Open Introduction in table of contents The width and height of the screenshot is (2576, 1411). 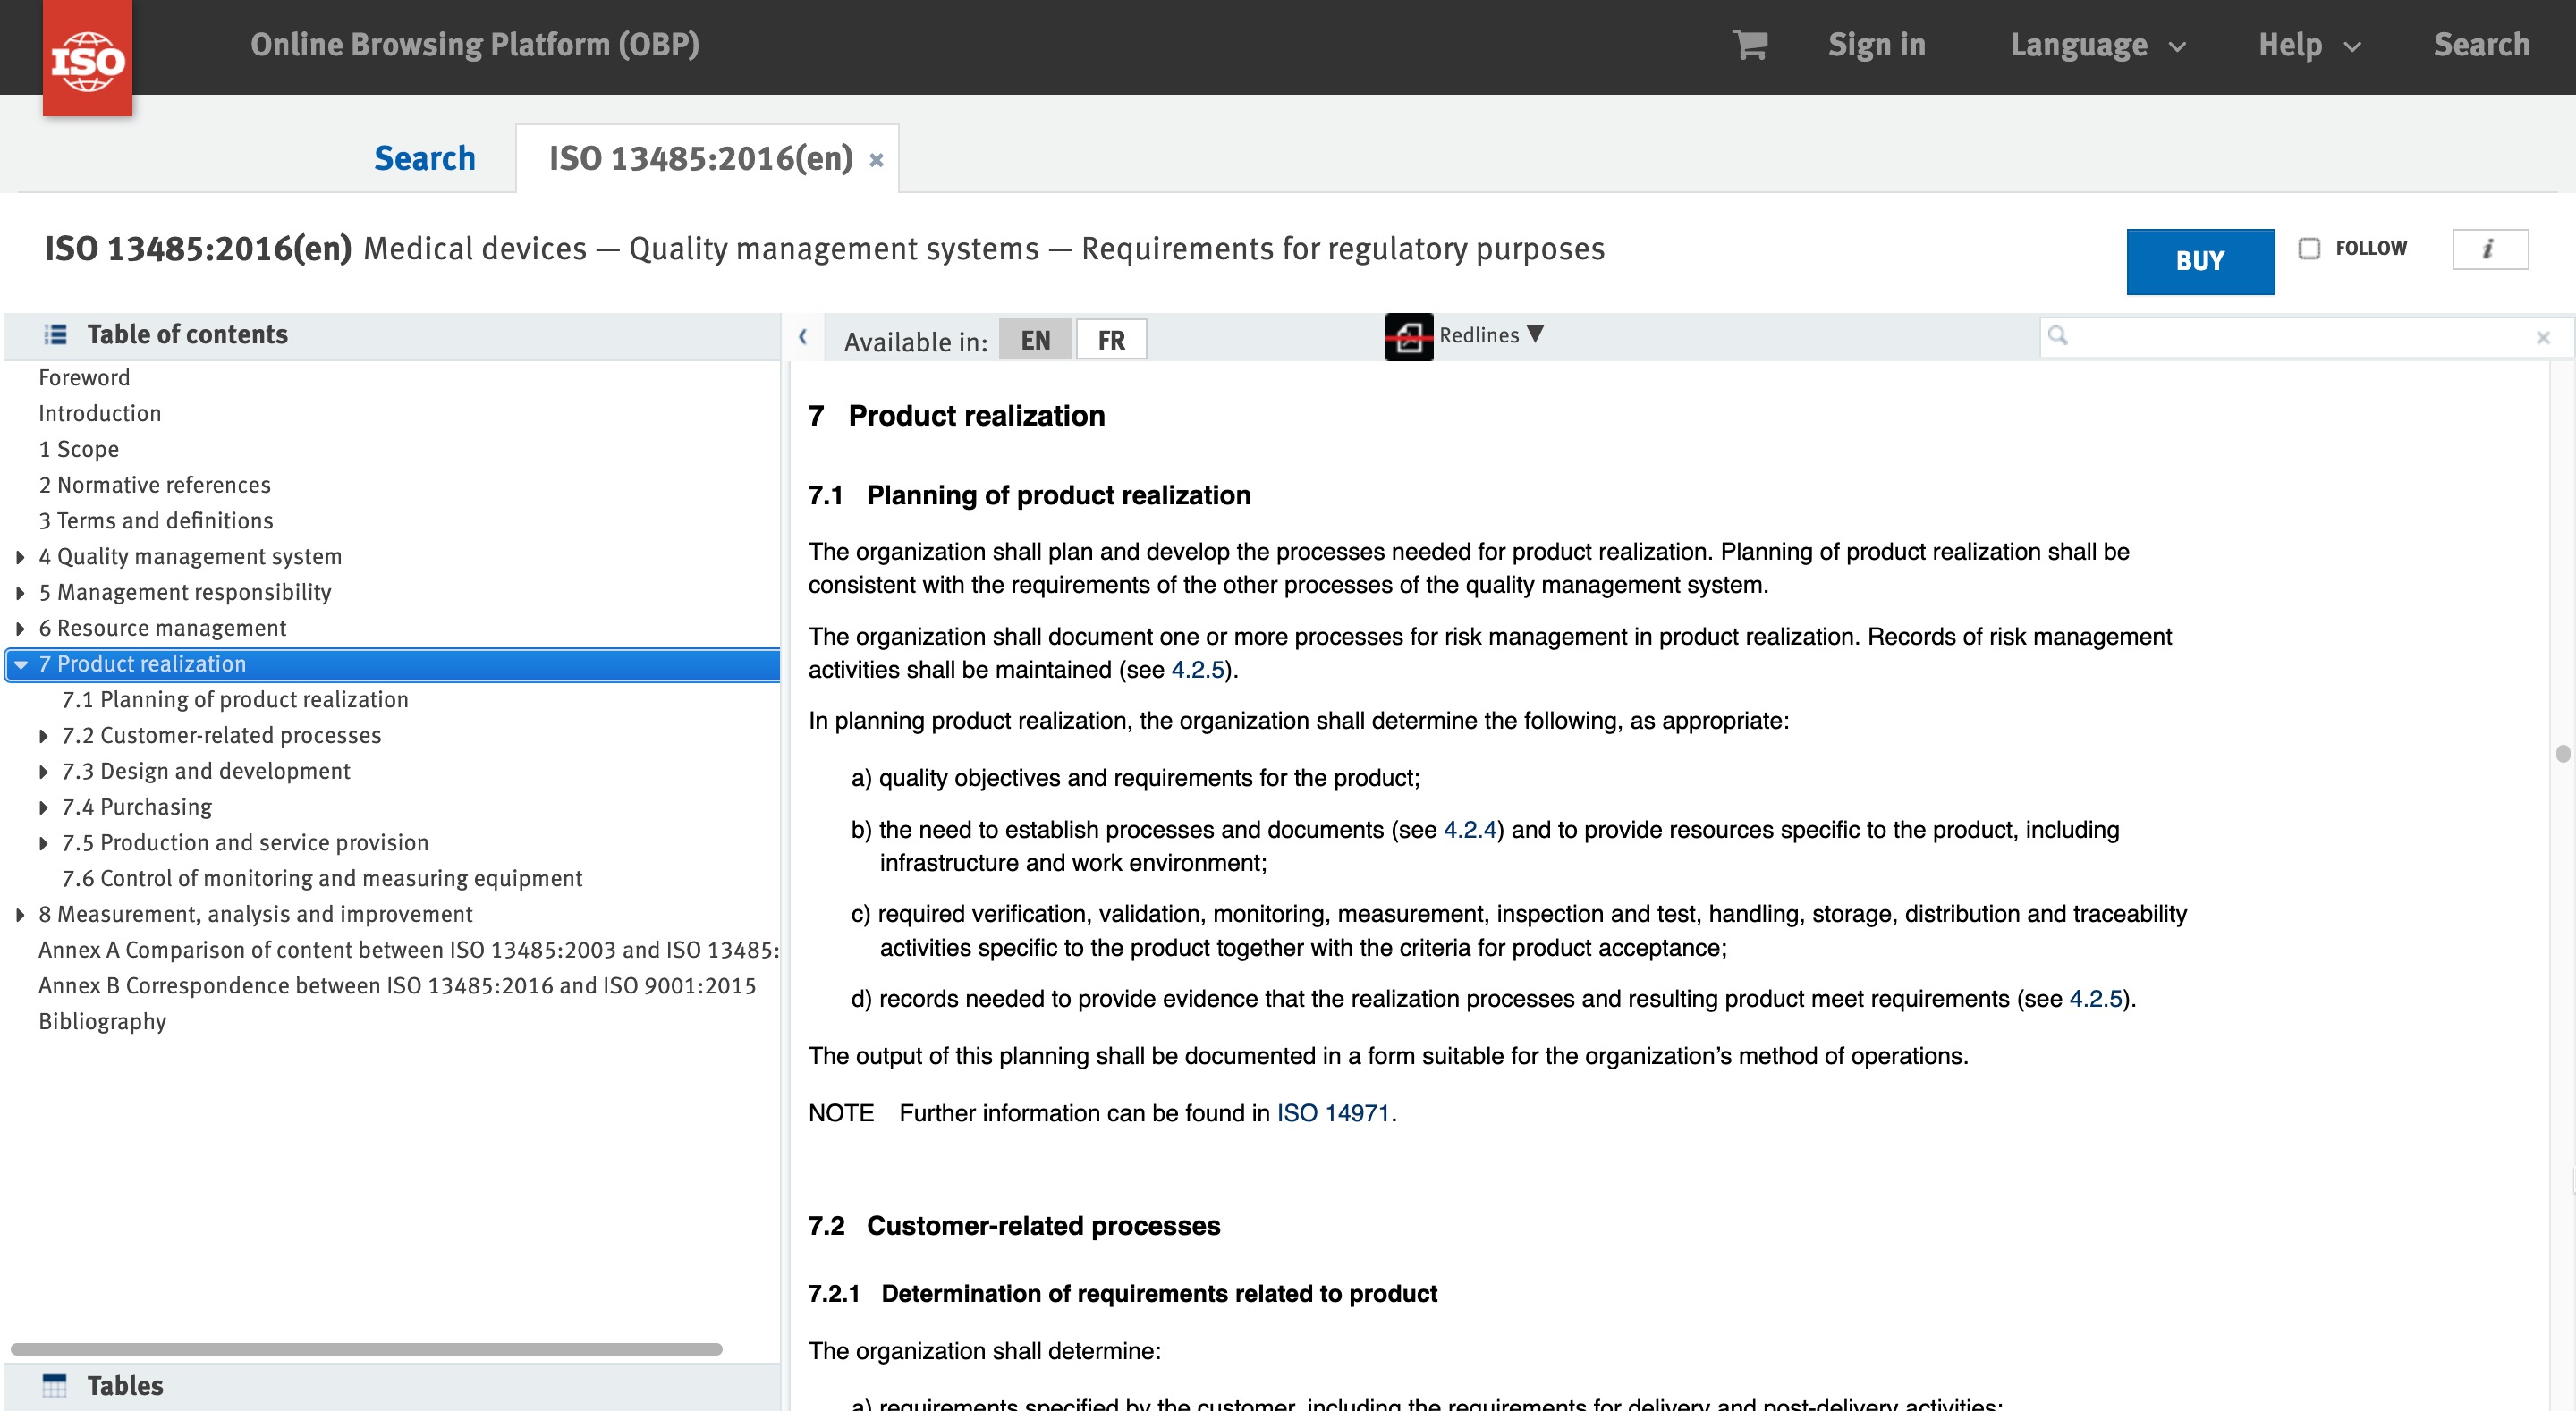click(x=100, y=414)
